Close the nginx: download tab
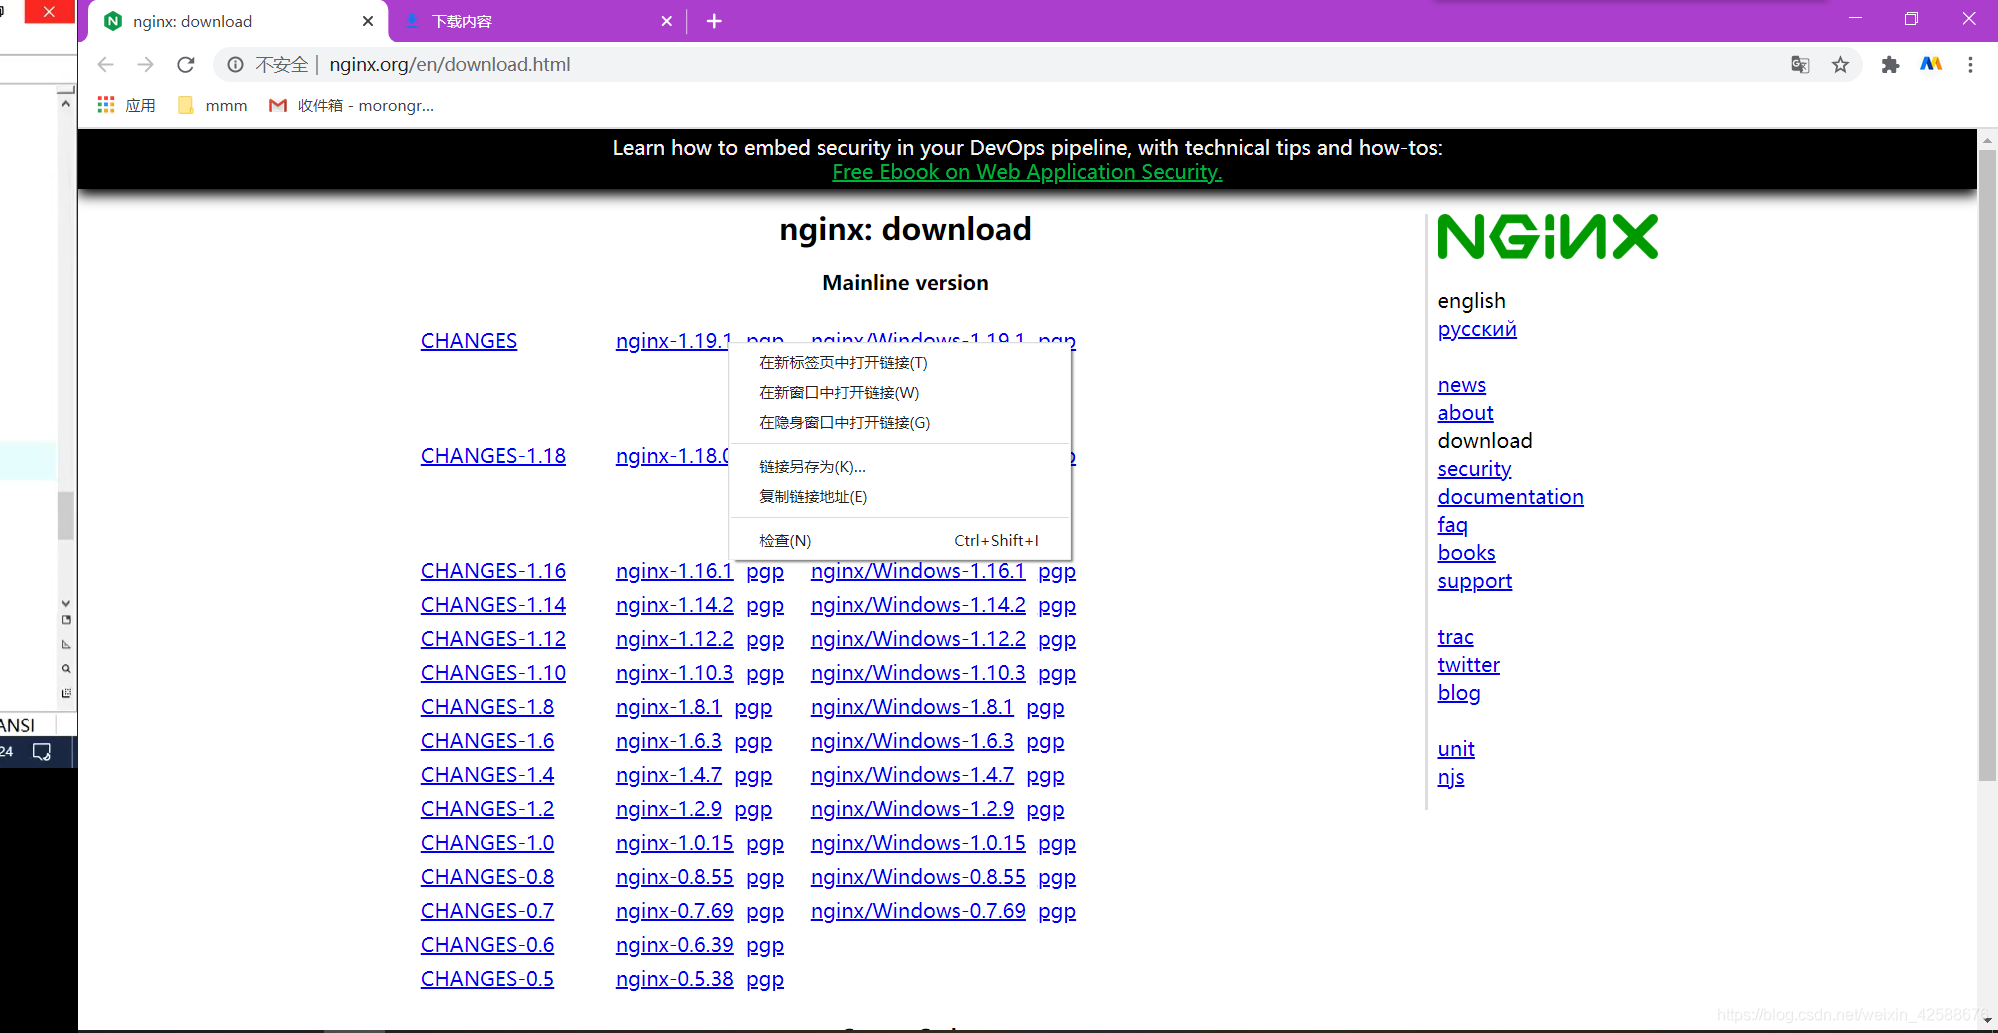Screen dimensions: 1998x1033 point(368,21)
